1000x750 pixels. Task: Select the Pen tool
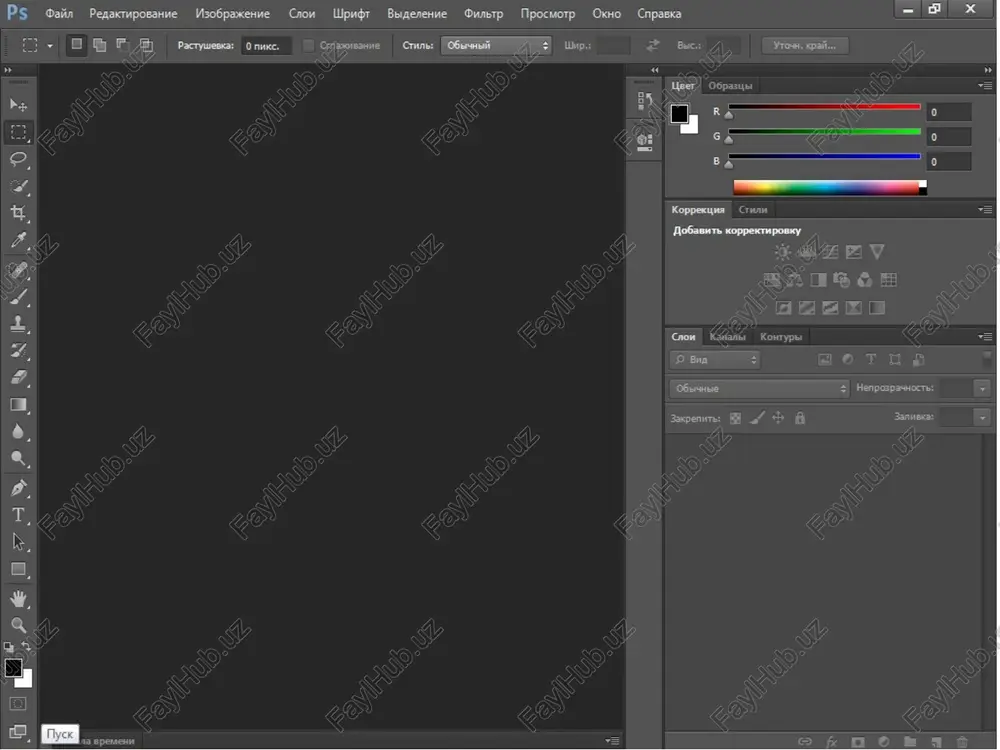click(18, 489)
